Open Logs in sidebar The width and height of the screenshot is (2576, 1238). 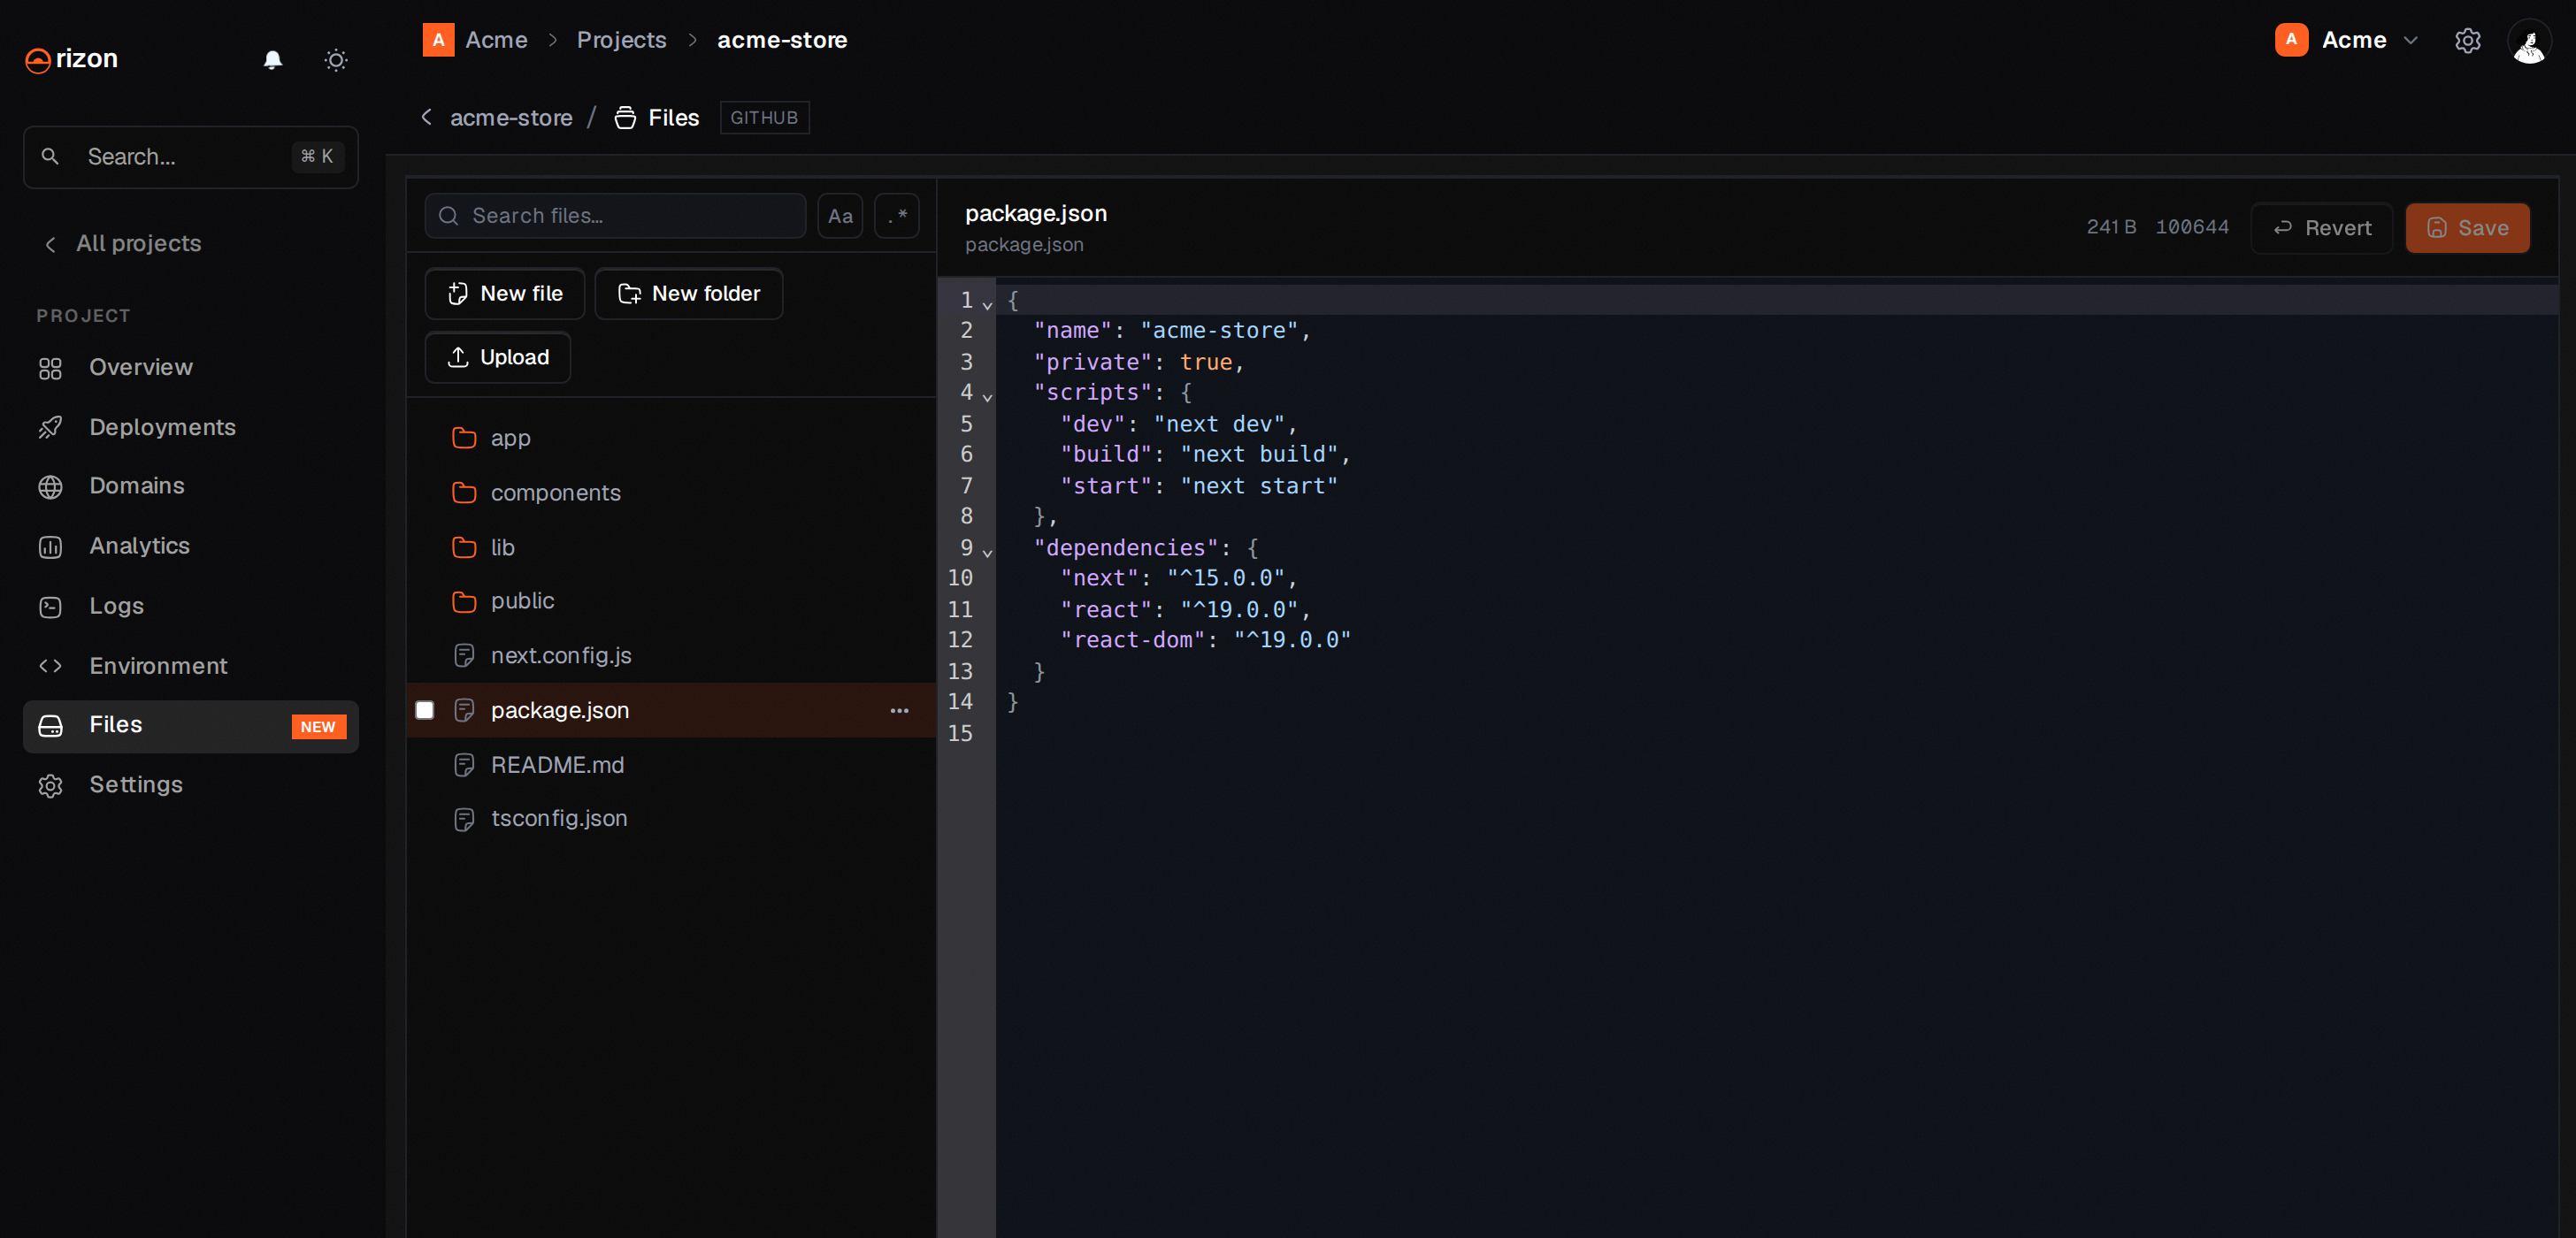[x=191, y=606]
